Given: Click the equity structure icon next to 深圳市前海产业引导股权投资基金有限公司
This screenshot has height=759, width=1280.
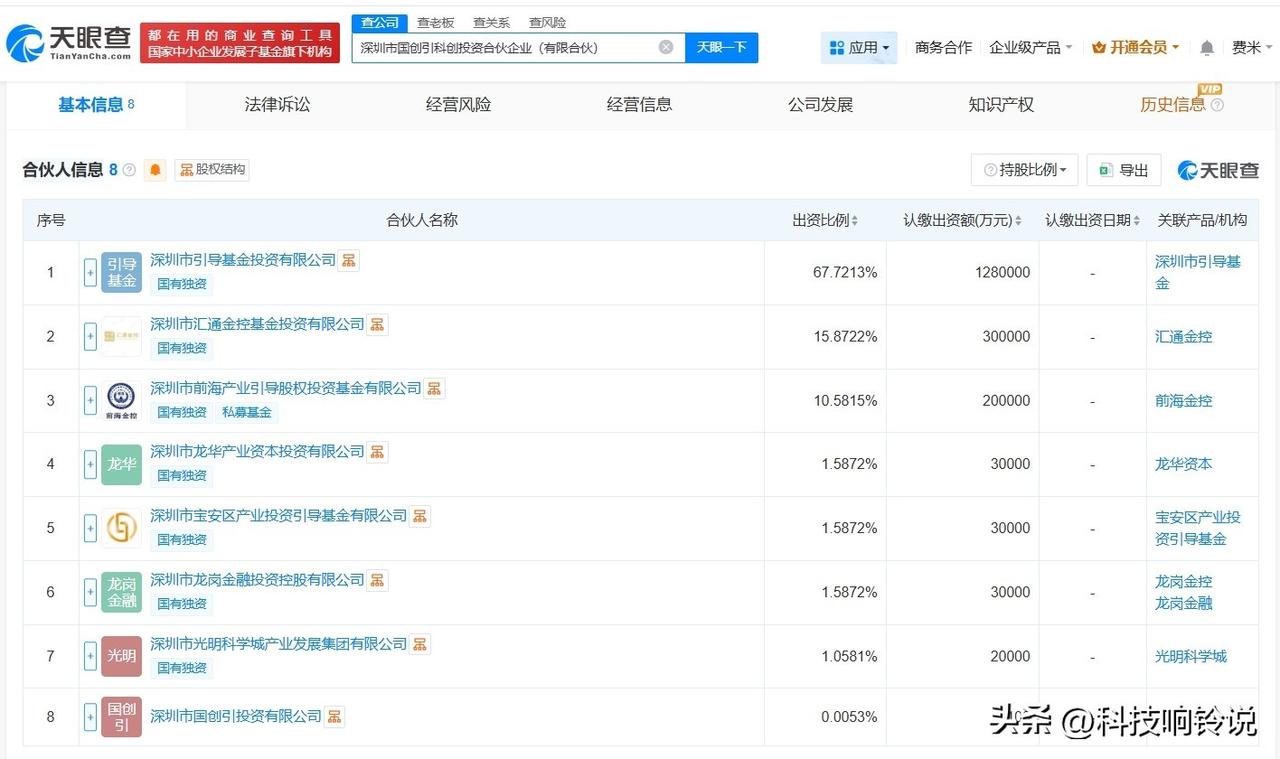Looking at the screenshot, I should coord(434,388).
